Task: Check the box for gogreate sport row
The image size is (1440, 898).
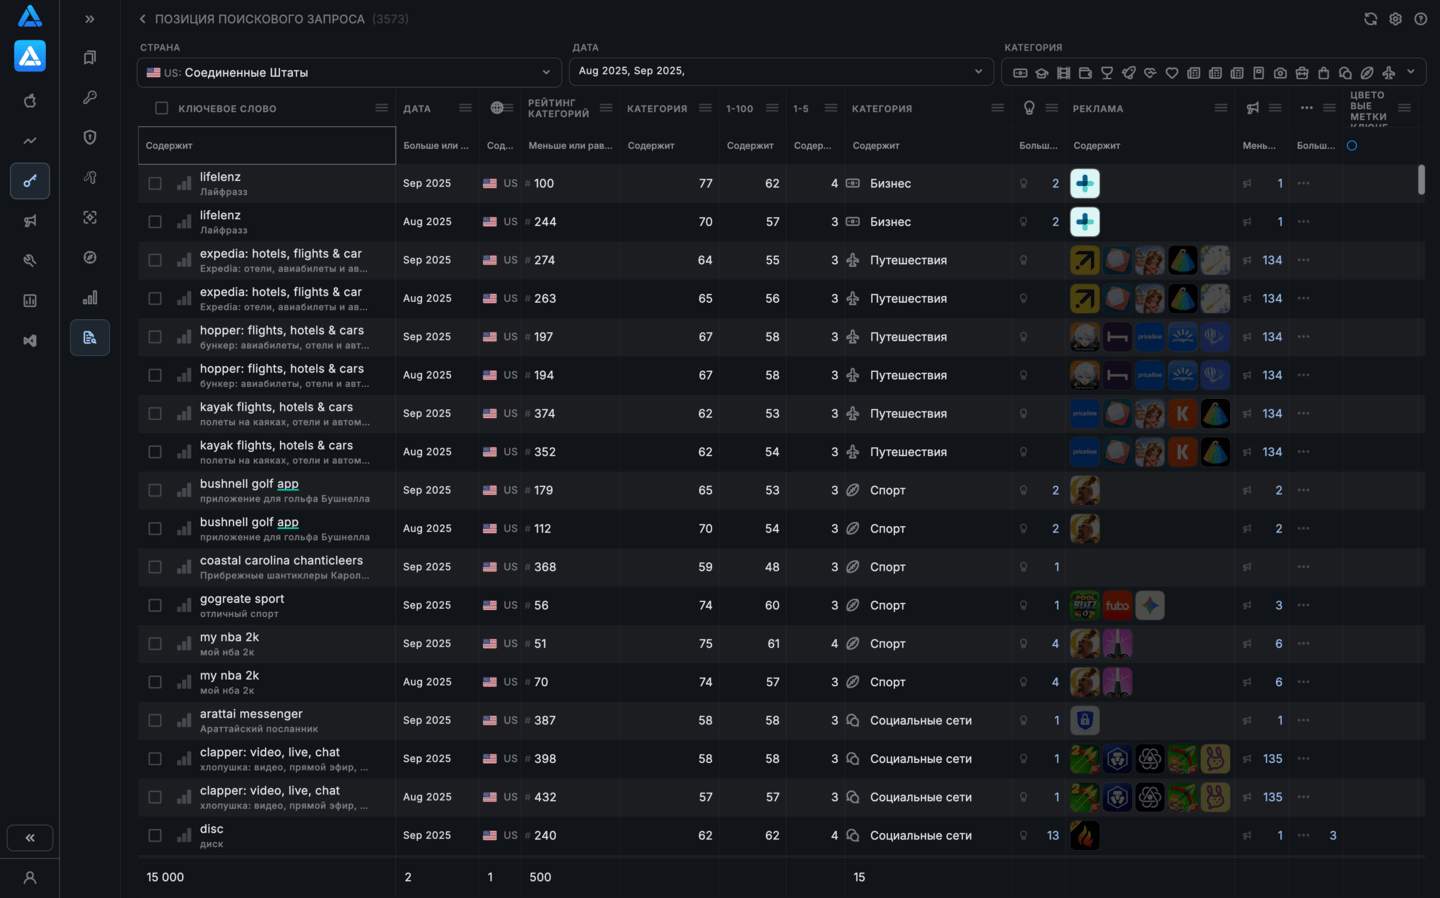Action: [x=155, y=606]
